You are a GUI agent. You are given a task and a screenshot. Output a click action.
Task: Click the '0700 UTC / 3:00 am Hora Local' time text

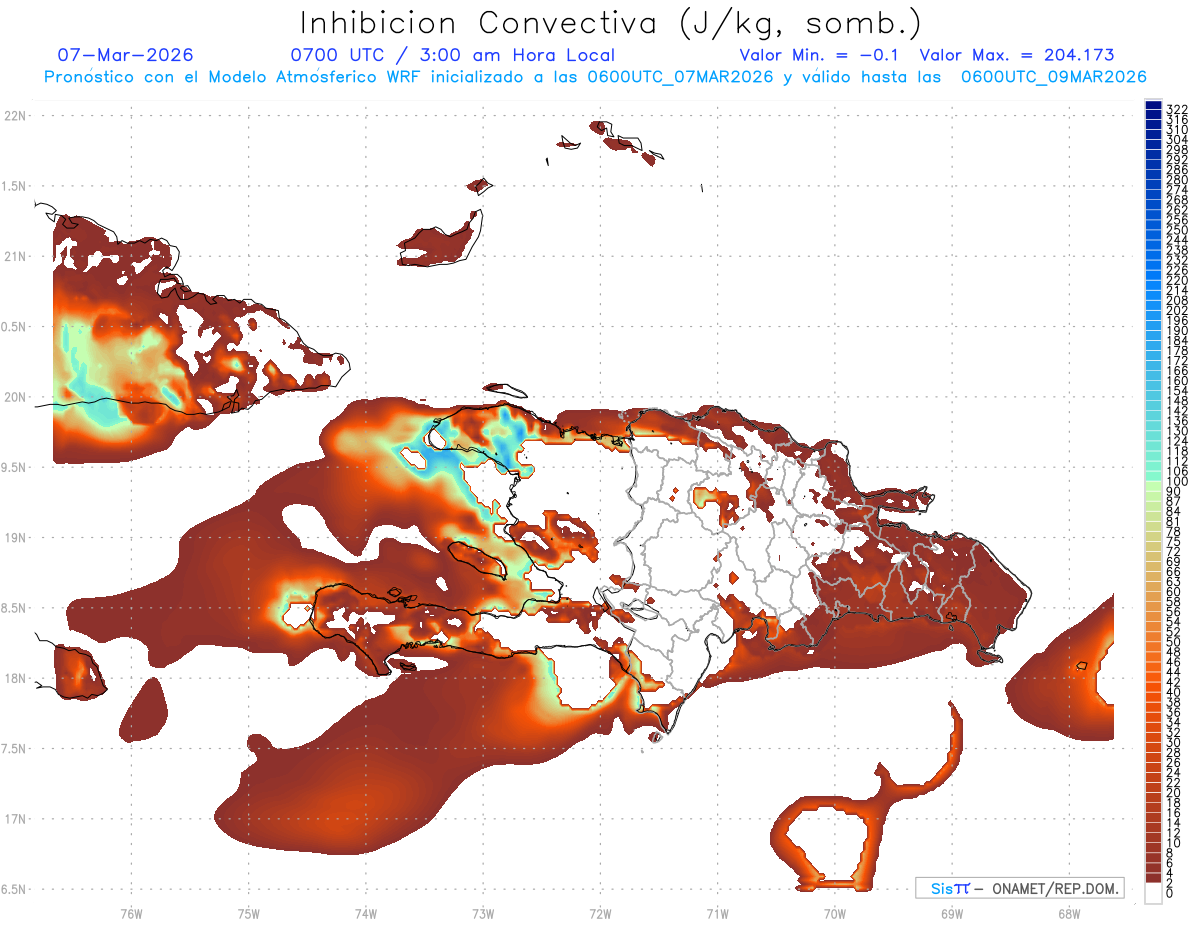pos(452,55)
